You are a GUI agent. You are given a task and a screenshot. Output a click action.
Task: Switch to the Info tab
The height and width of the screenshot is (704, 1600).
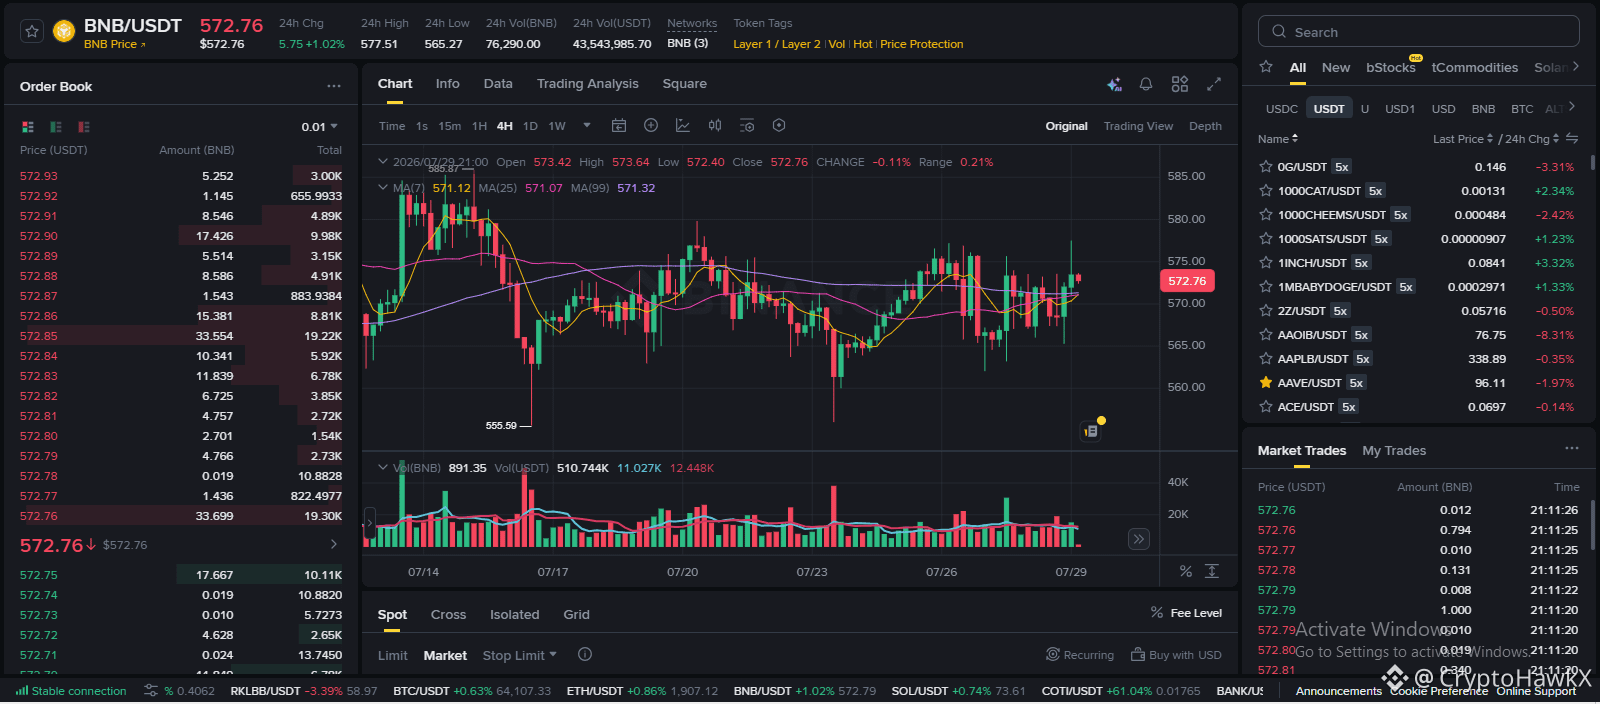[448, 84]
